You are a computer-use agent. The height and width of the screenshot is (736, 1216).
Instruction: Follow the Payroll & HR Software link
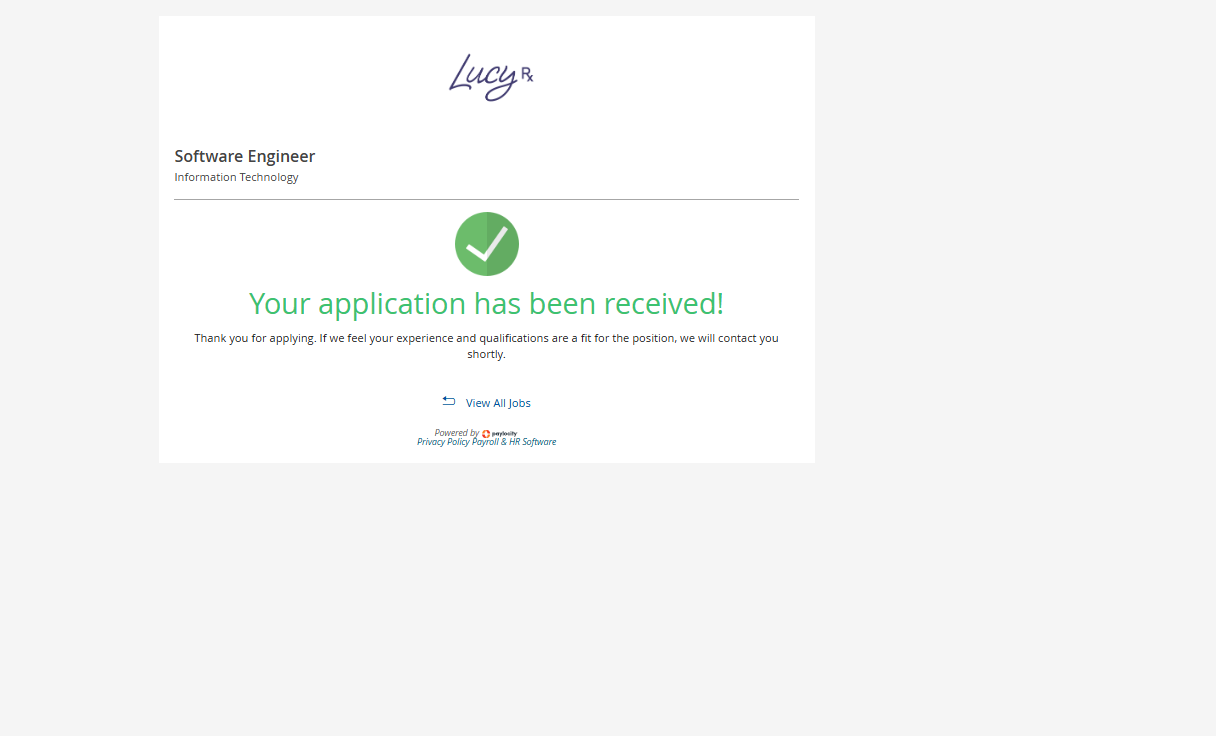(514, 442)
